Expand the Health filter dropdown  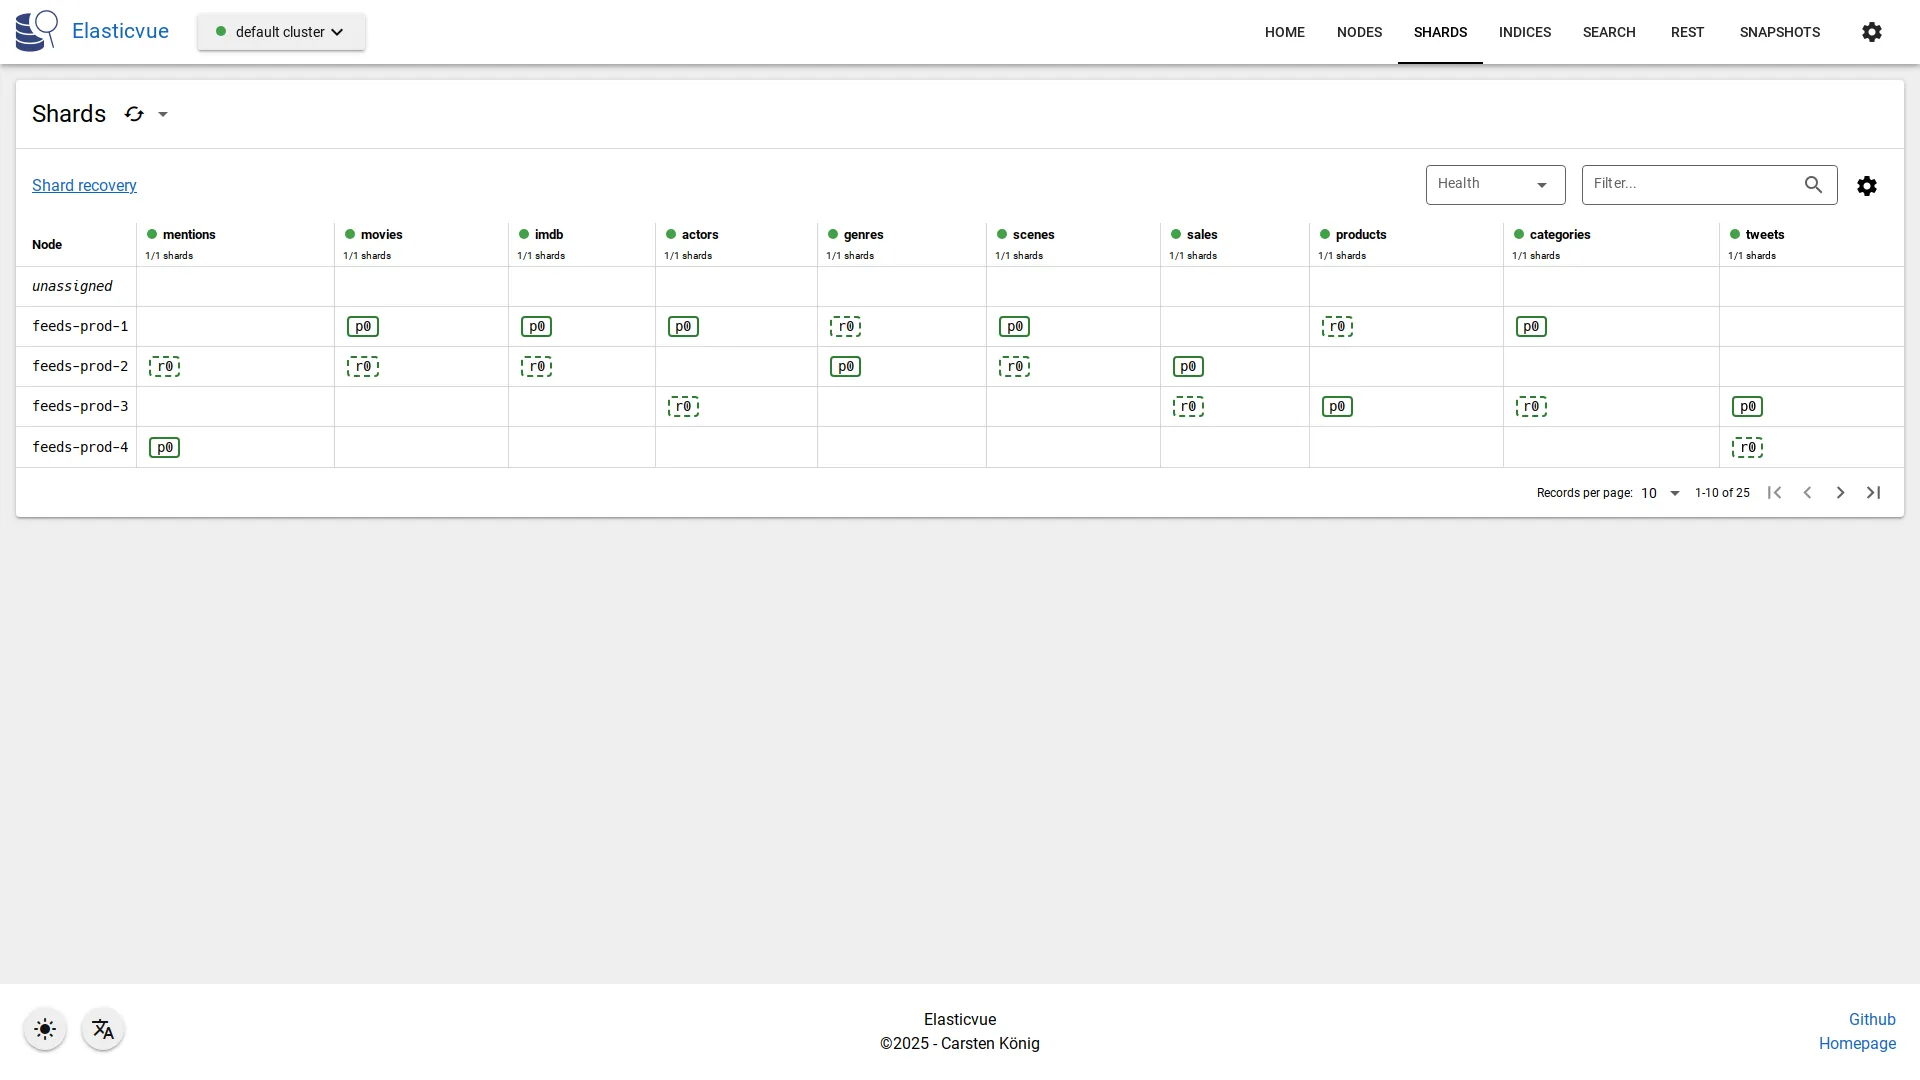tap(1495, 185)
